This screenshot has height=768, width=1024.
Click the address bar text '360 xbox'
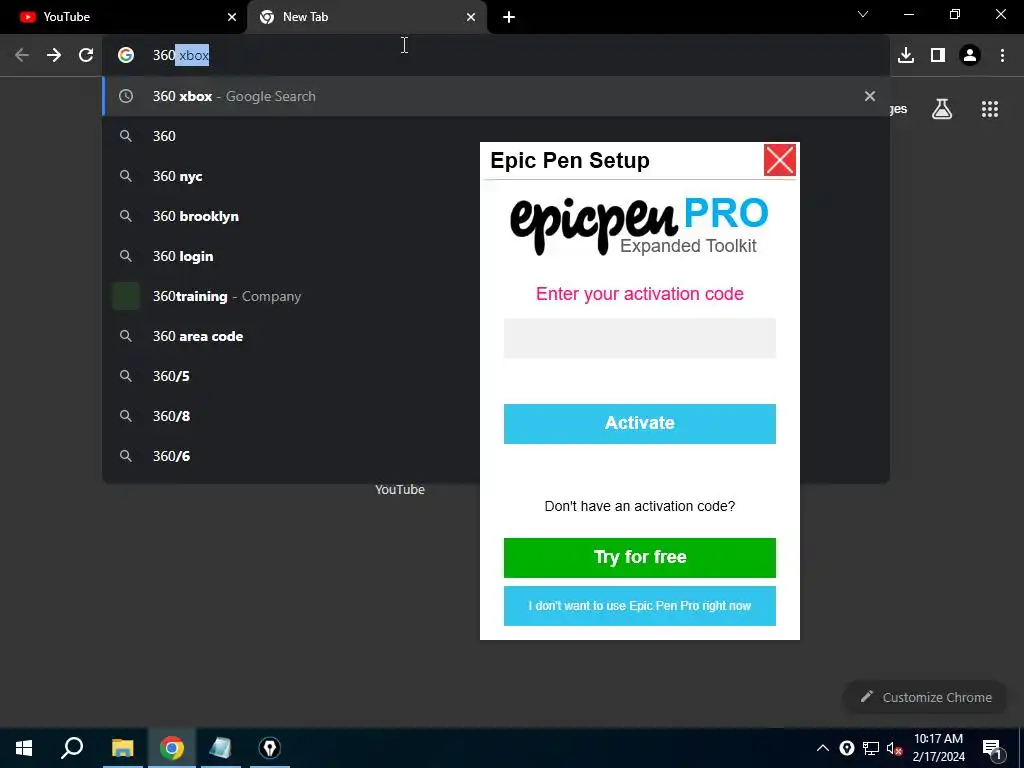click(x=181, y=56)
